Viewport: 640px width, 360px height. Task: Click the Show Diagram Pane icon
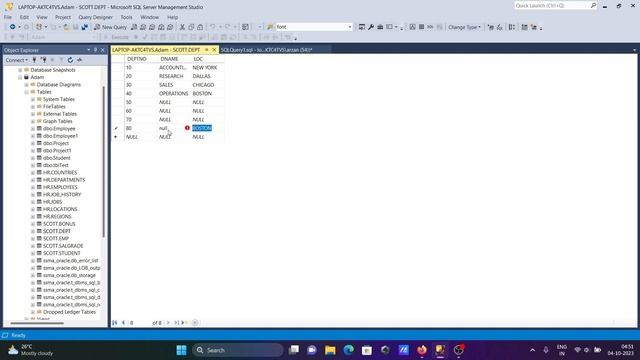412,27
